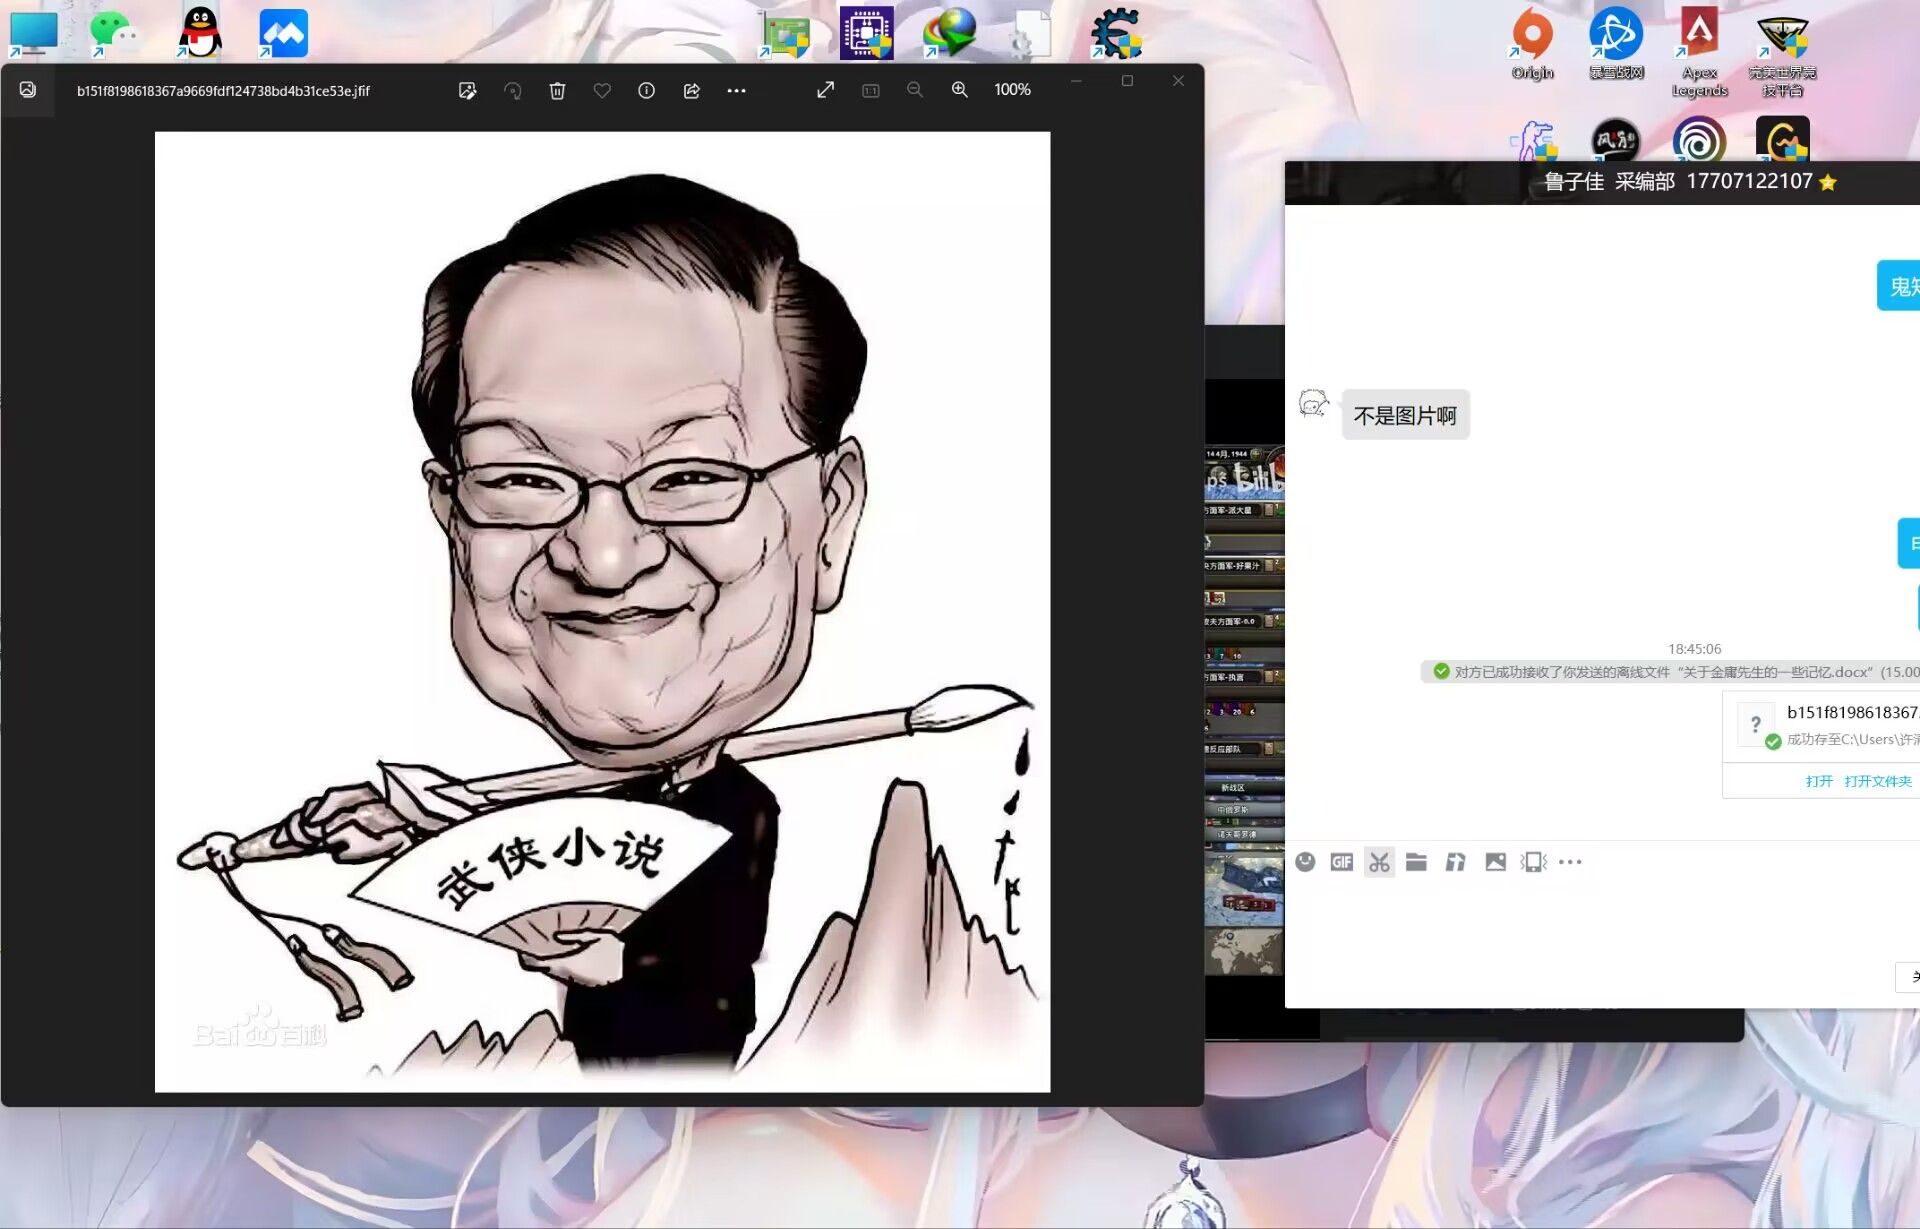Open the emoji picker in QQ chat
The image size is (1920, 1229).
tap(1305, 862)
